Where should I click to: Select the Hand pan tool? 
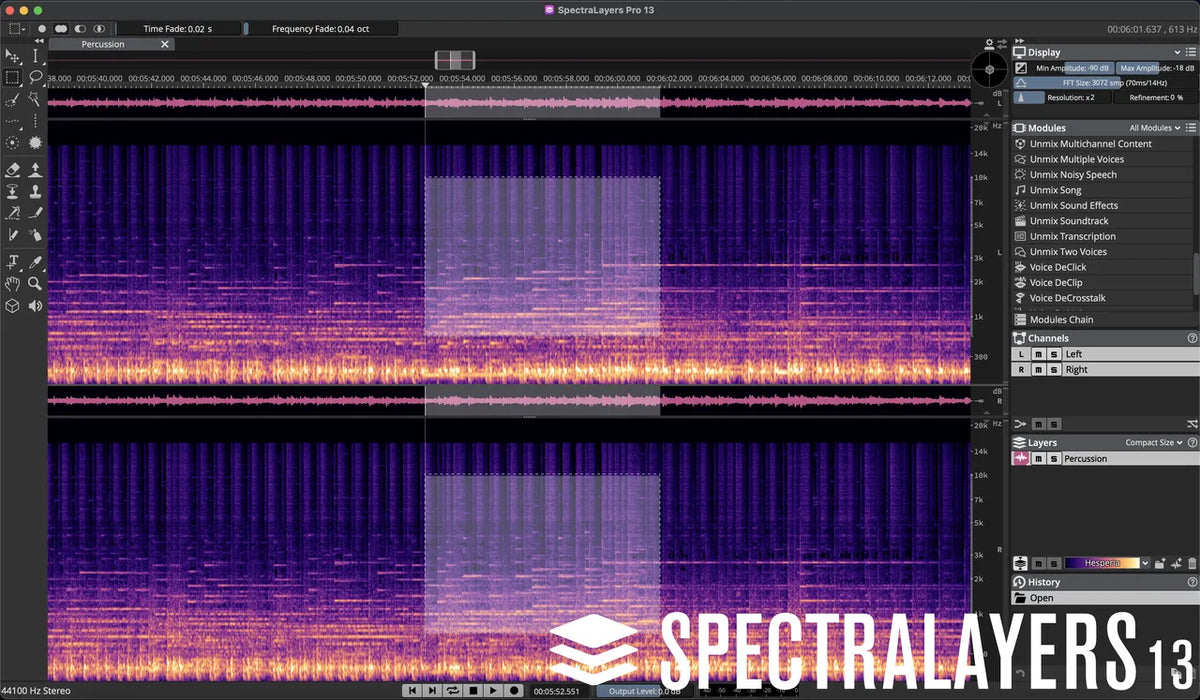click(13, 284)
